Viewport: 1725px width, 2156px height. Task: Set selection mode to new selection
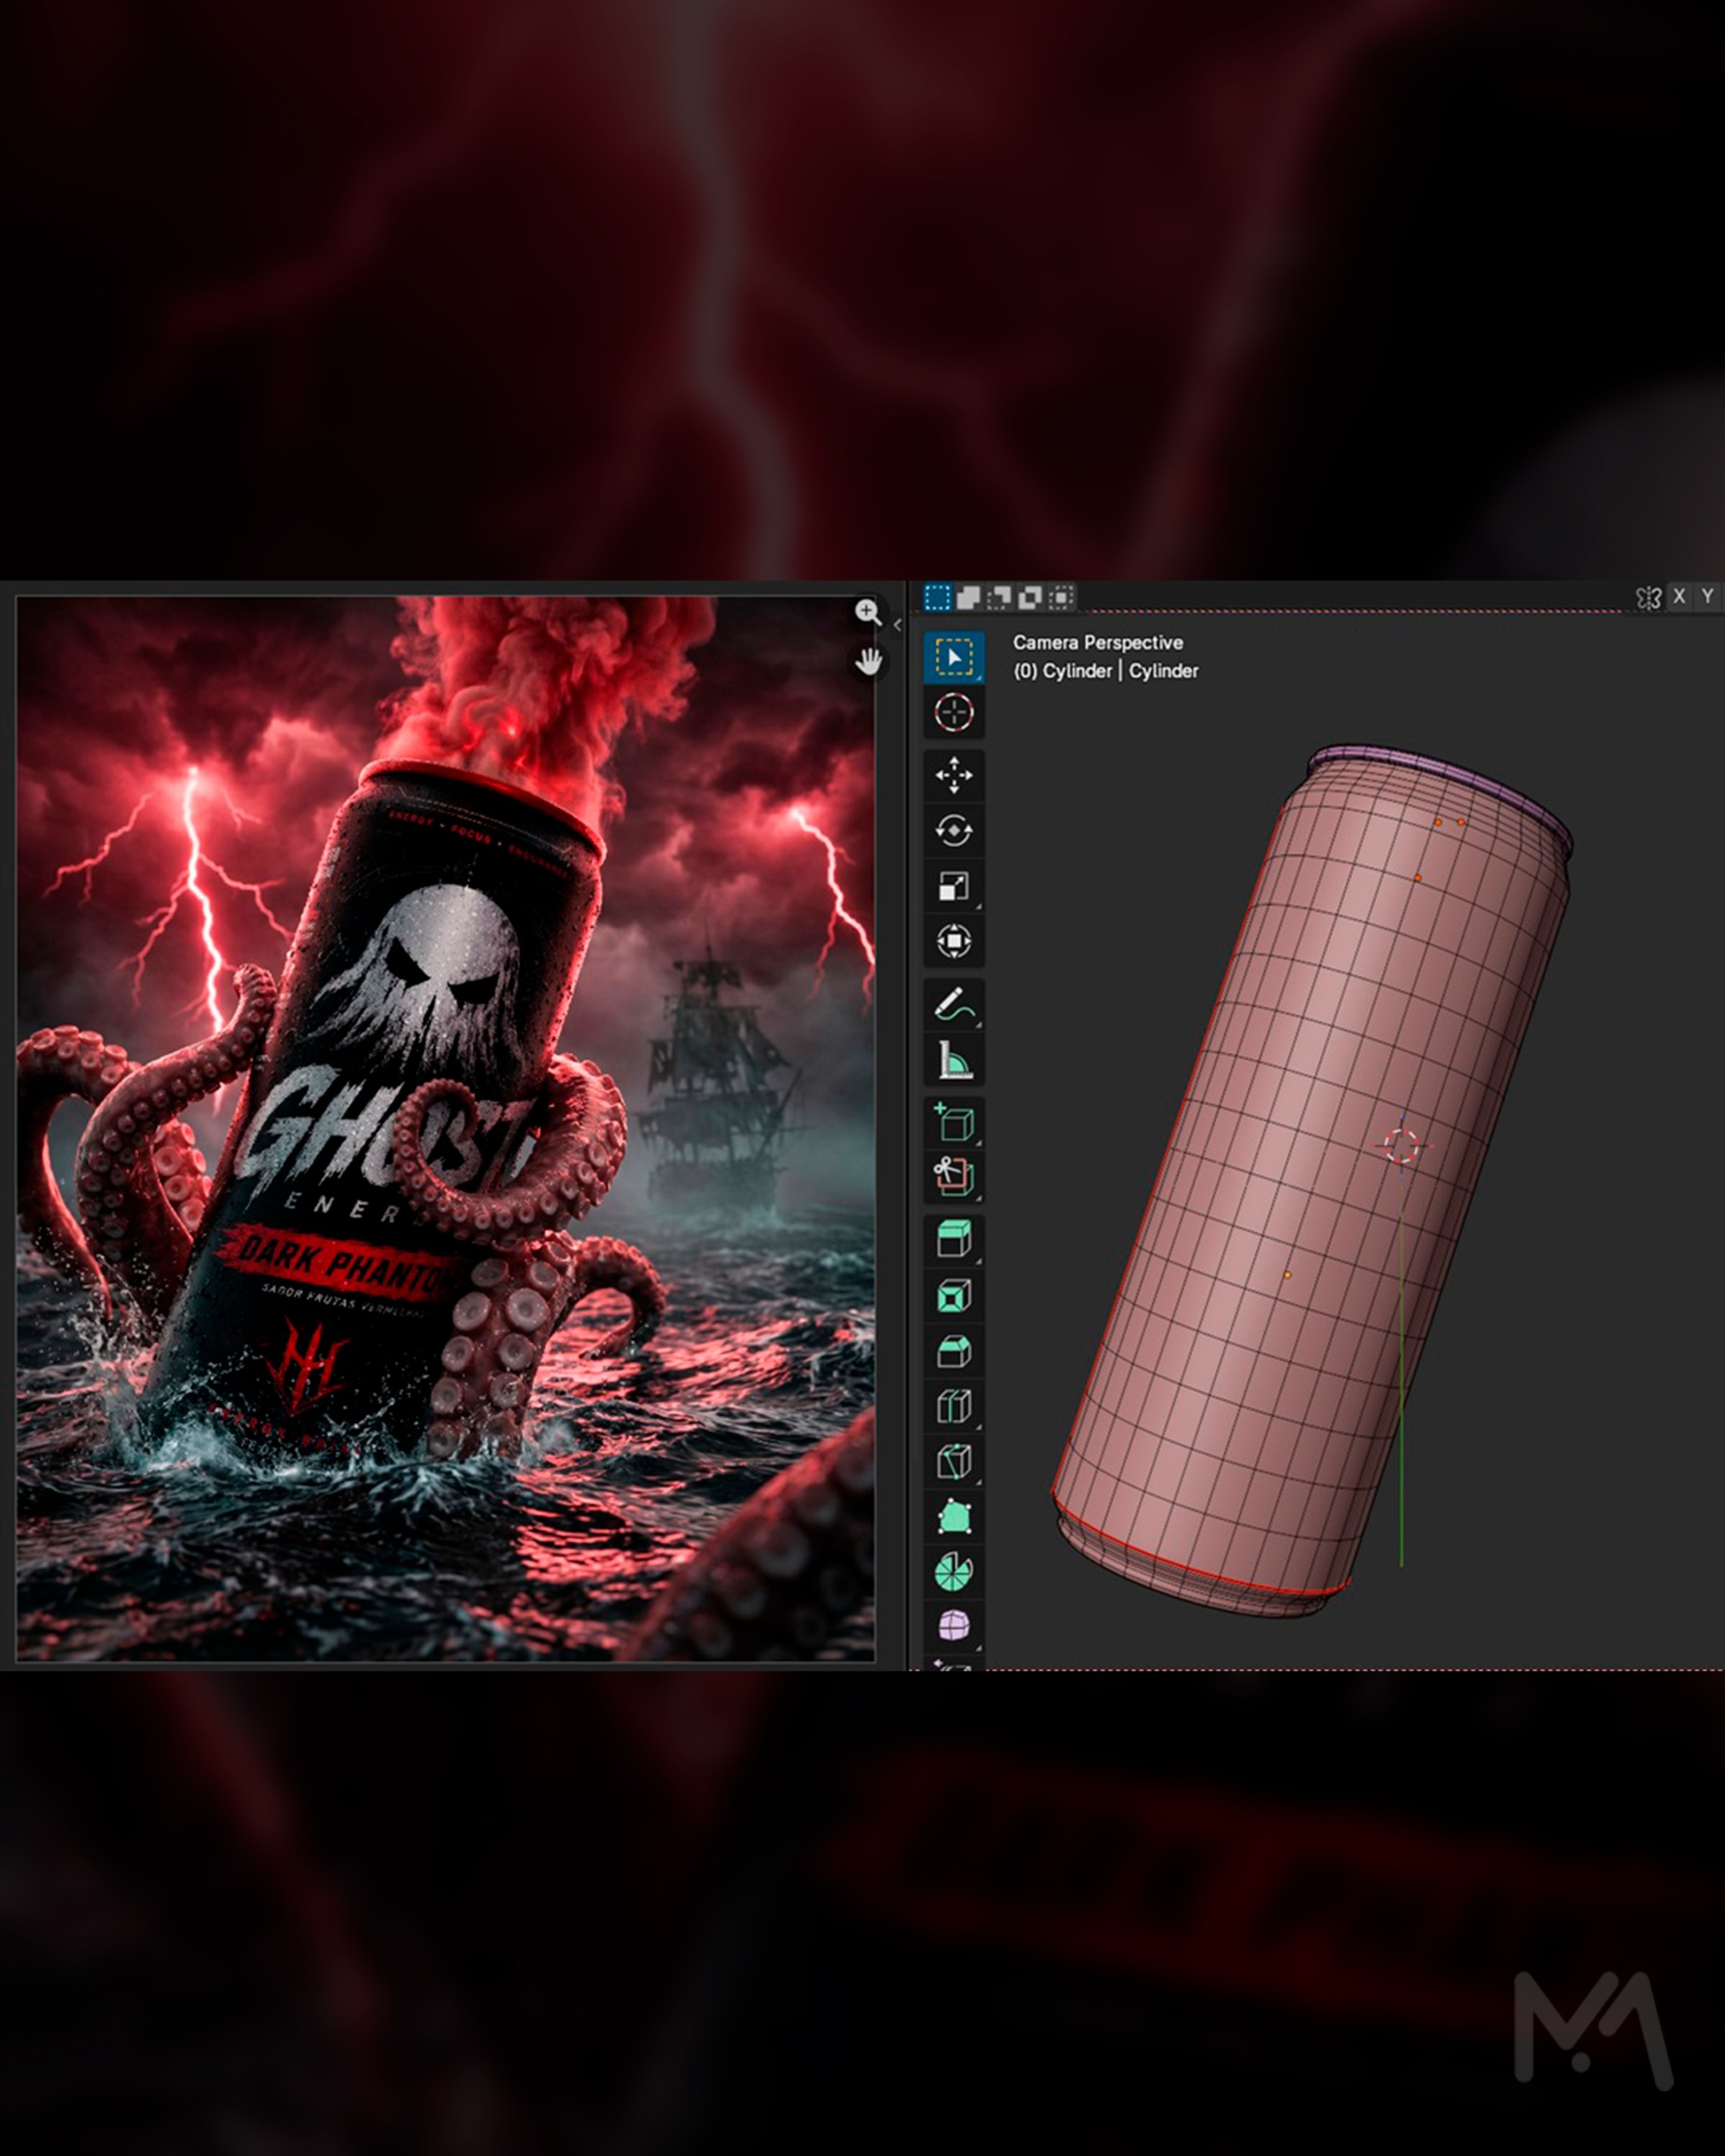[x=937, y=597]
